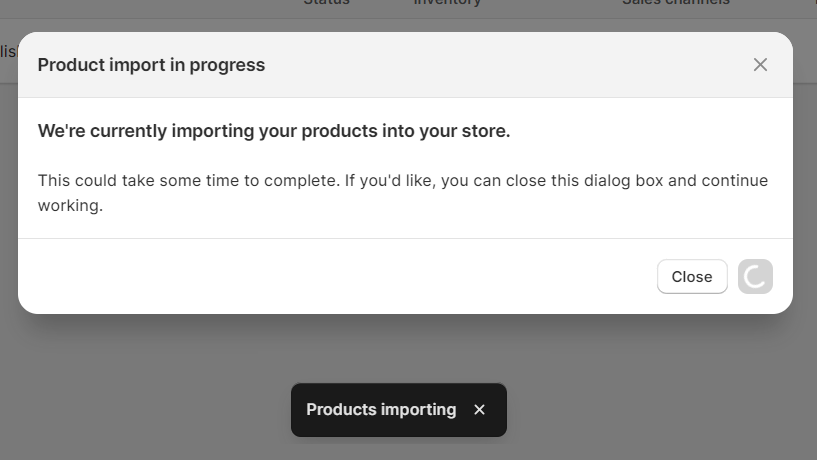Select the Products importing toast message
This screenshot has width=817, height=460.
381,410
